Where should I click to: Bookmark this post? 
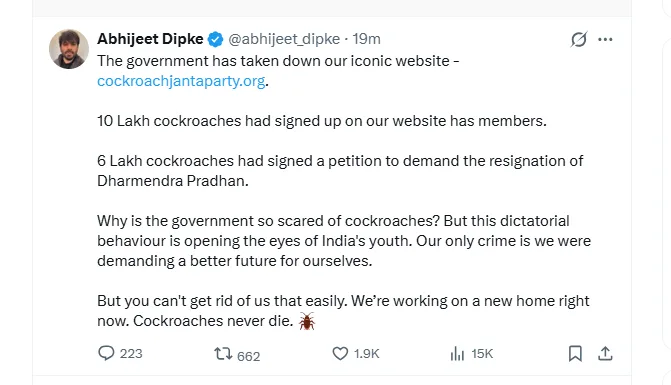575,353
